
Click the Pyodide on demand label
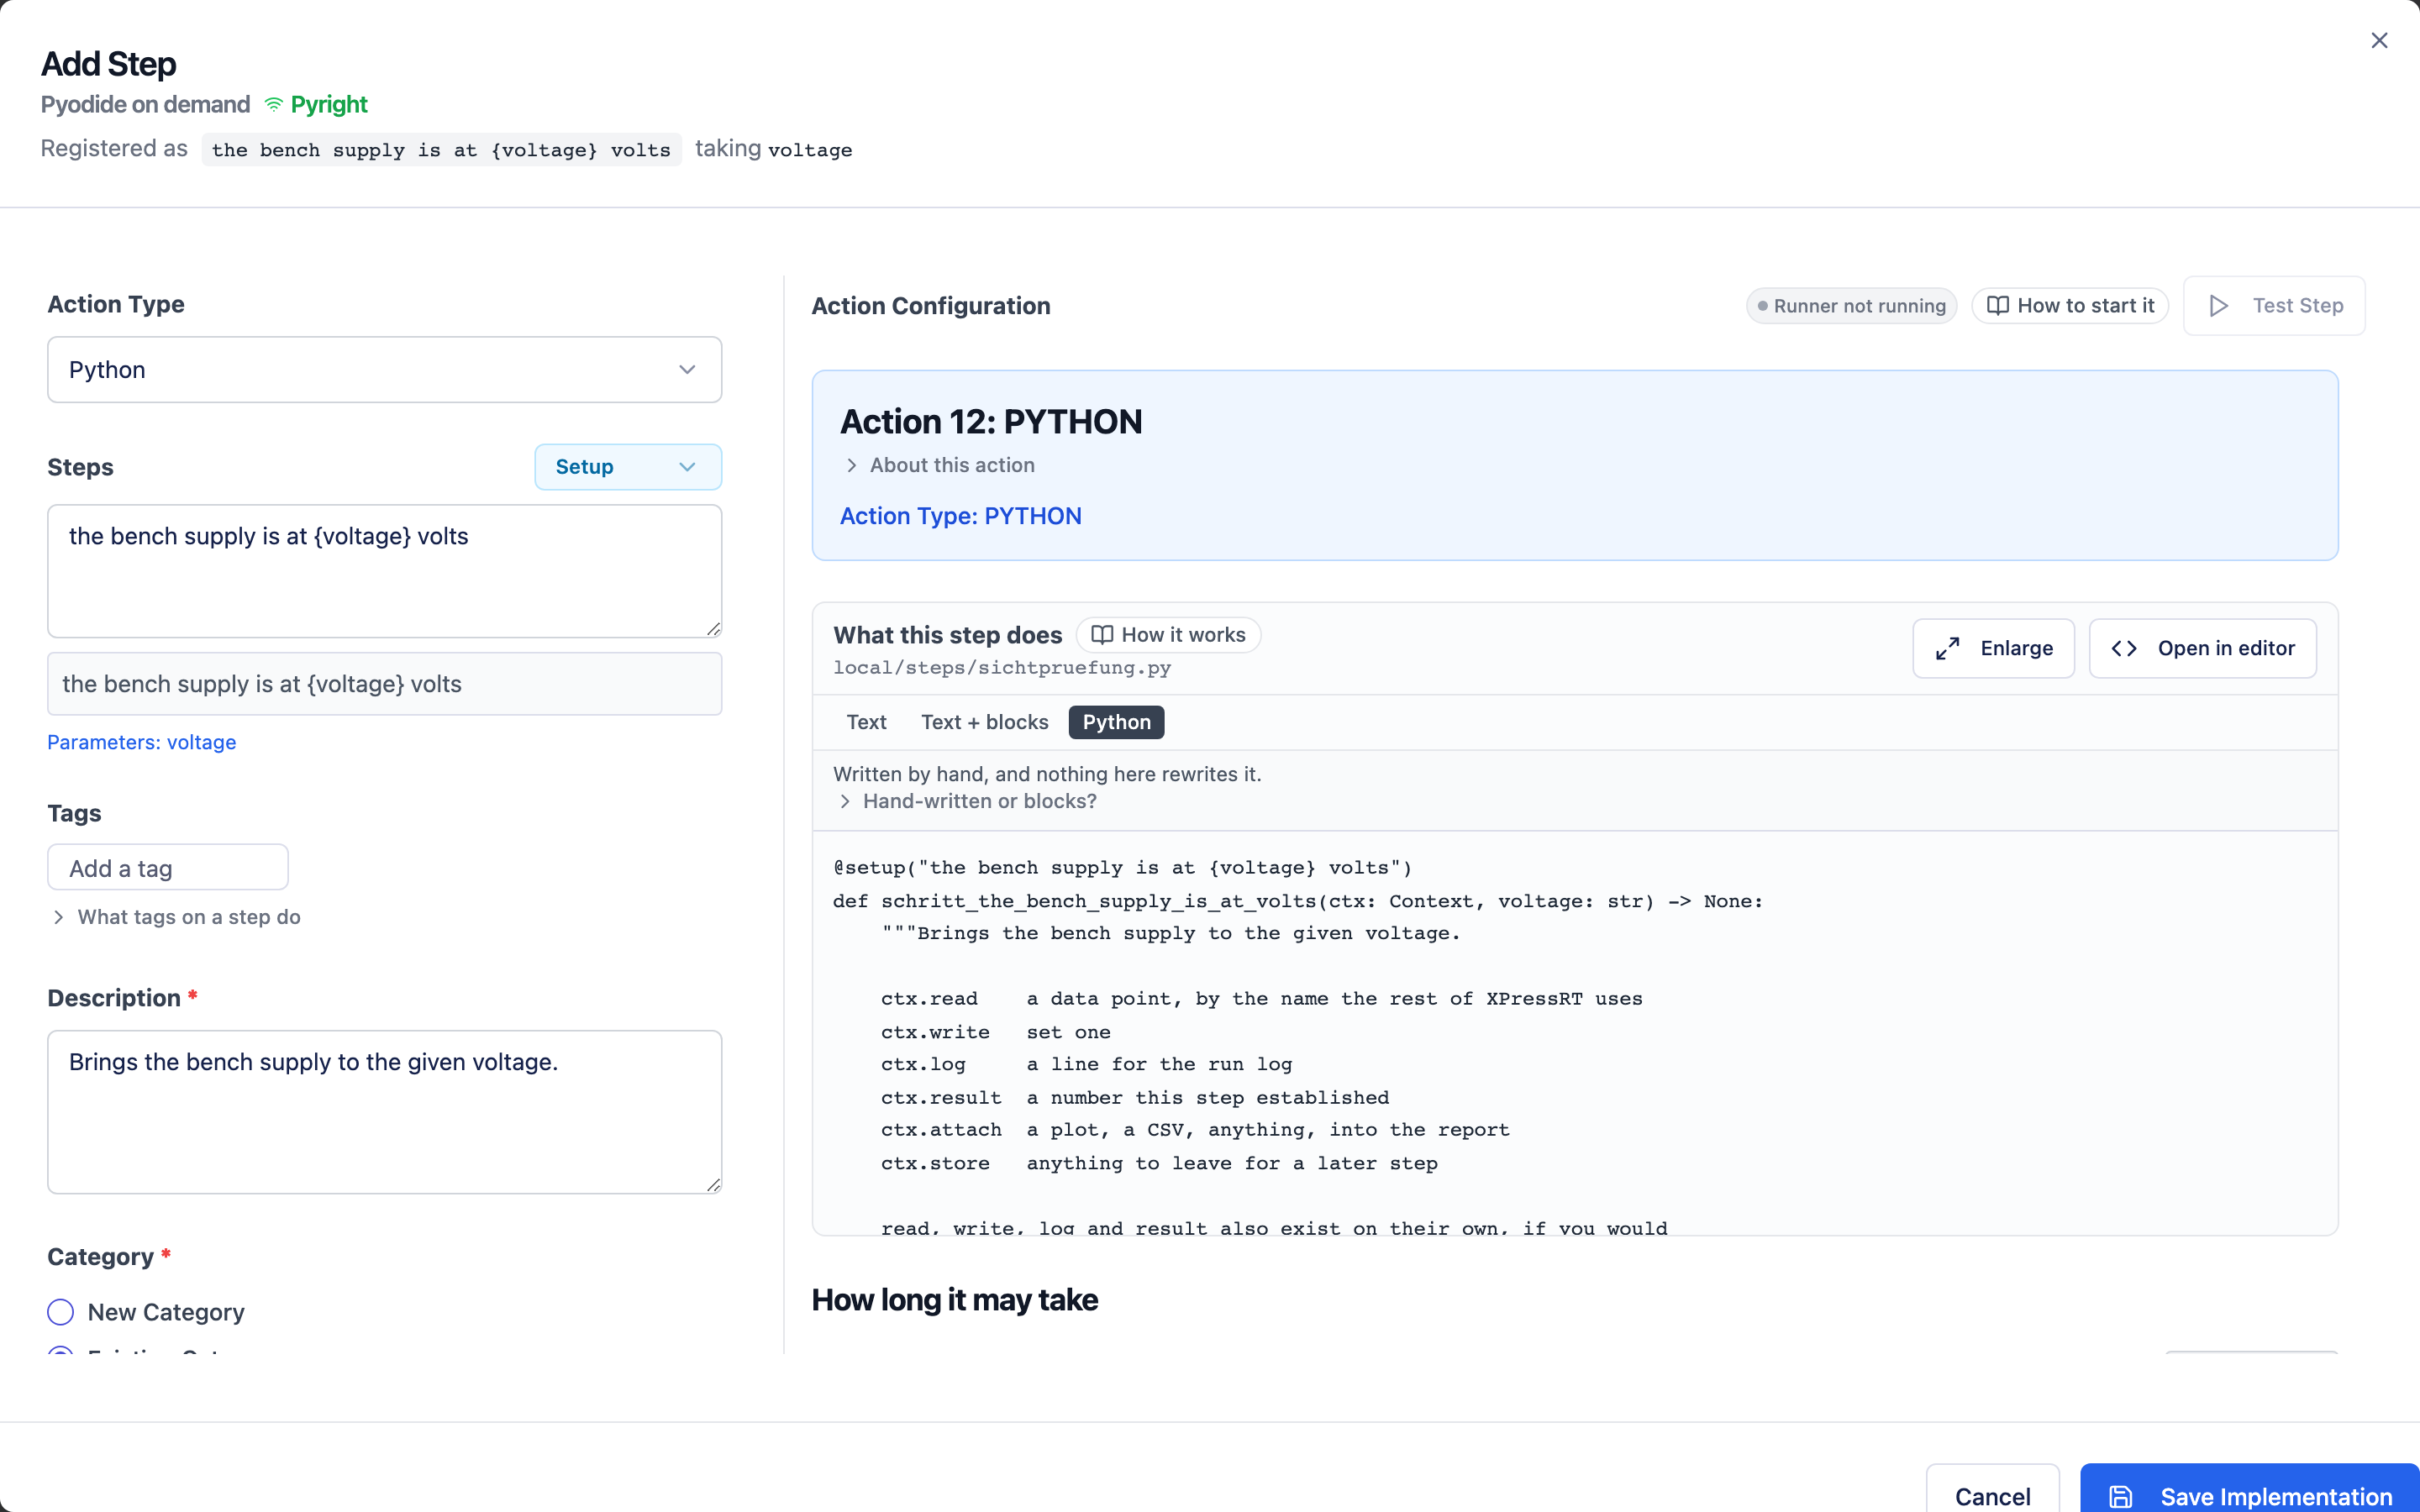coord(146,105)
